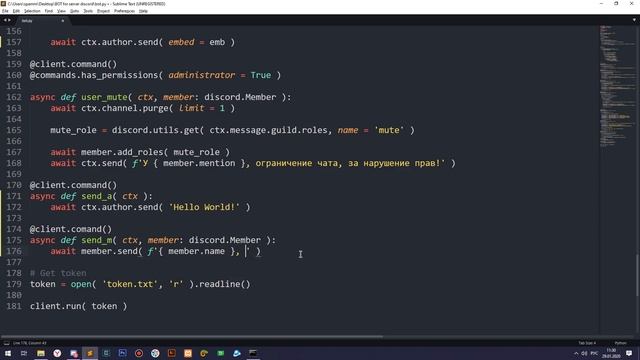Switch to Sublime Text taskbar icon

click(90, 353)
